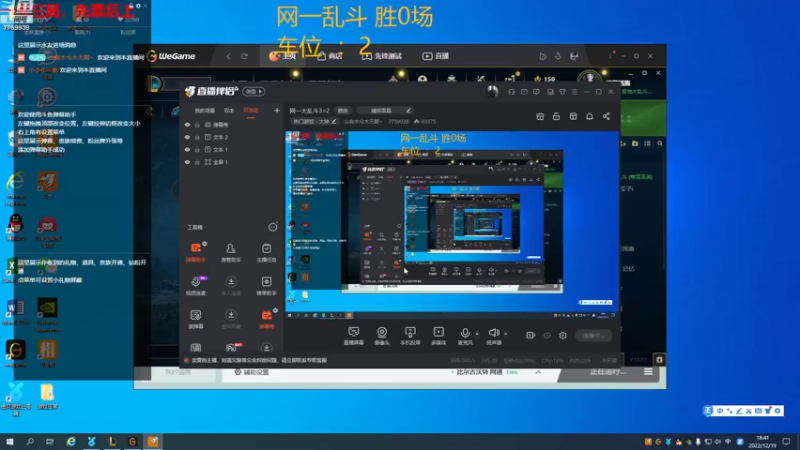Edit the game category pencil tag
The image size is (800, 450).
[x=314, y=121]
